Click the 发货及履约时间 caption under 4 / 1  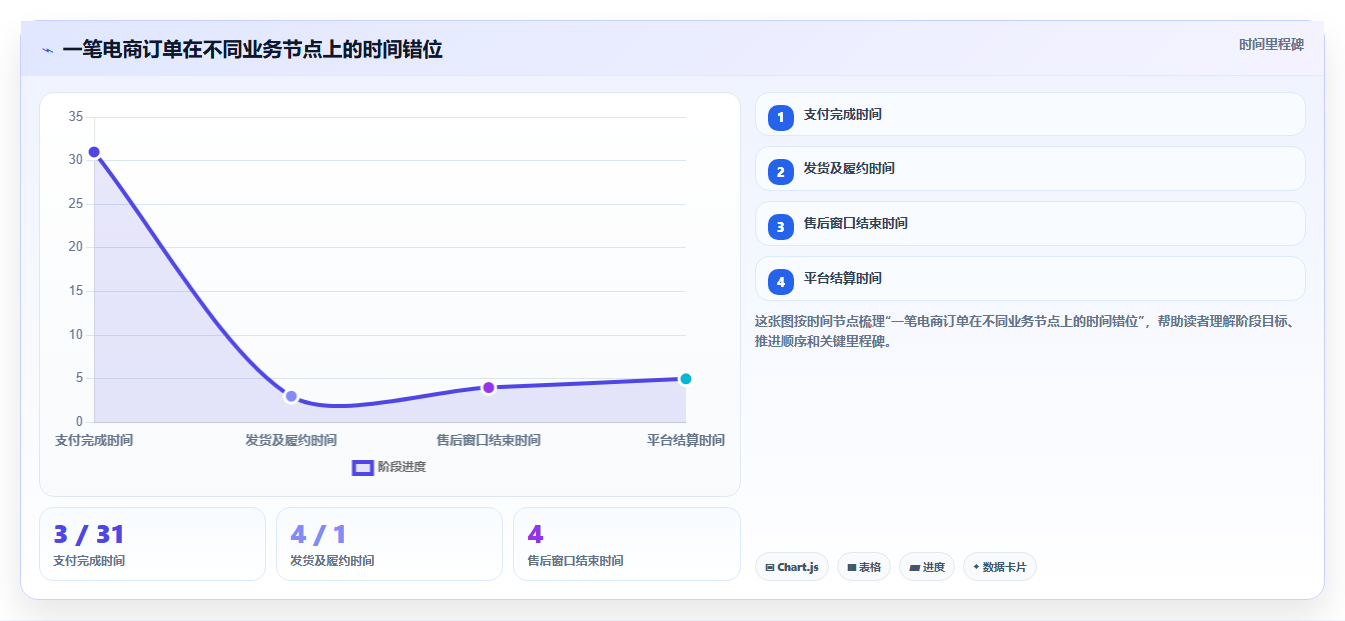pyautogui.click(x=332, y=561)
